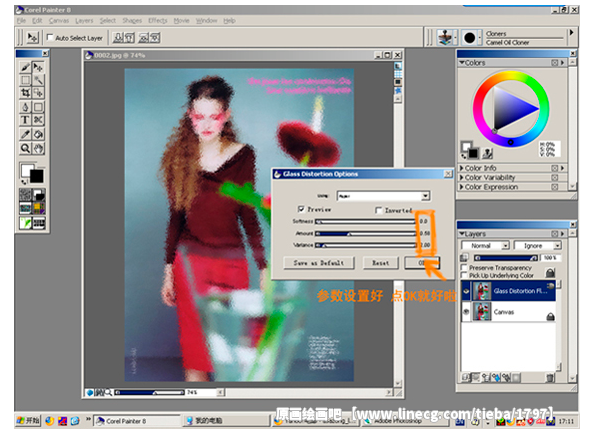Select the Grabber hand tool
The width and height of the screenshot is (594, 433).
(38, 148)
